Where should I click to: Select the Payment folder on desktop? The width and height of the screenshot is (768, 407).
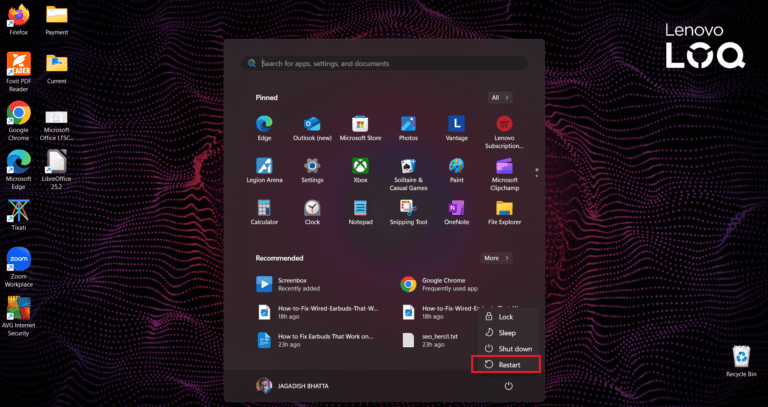click(x=57, y=20)
